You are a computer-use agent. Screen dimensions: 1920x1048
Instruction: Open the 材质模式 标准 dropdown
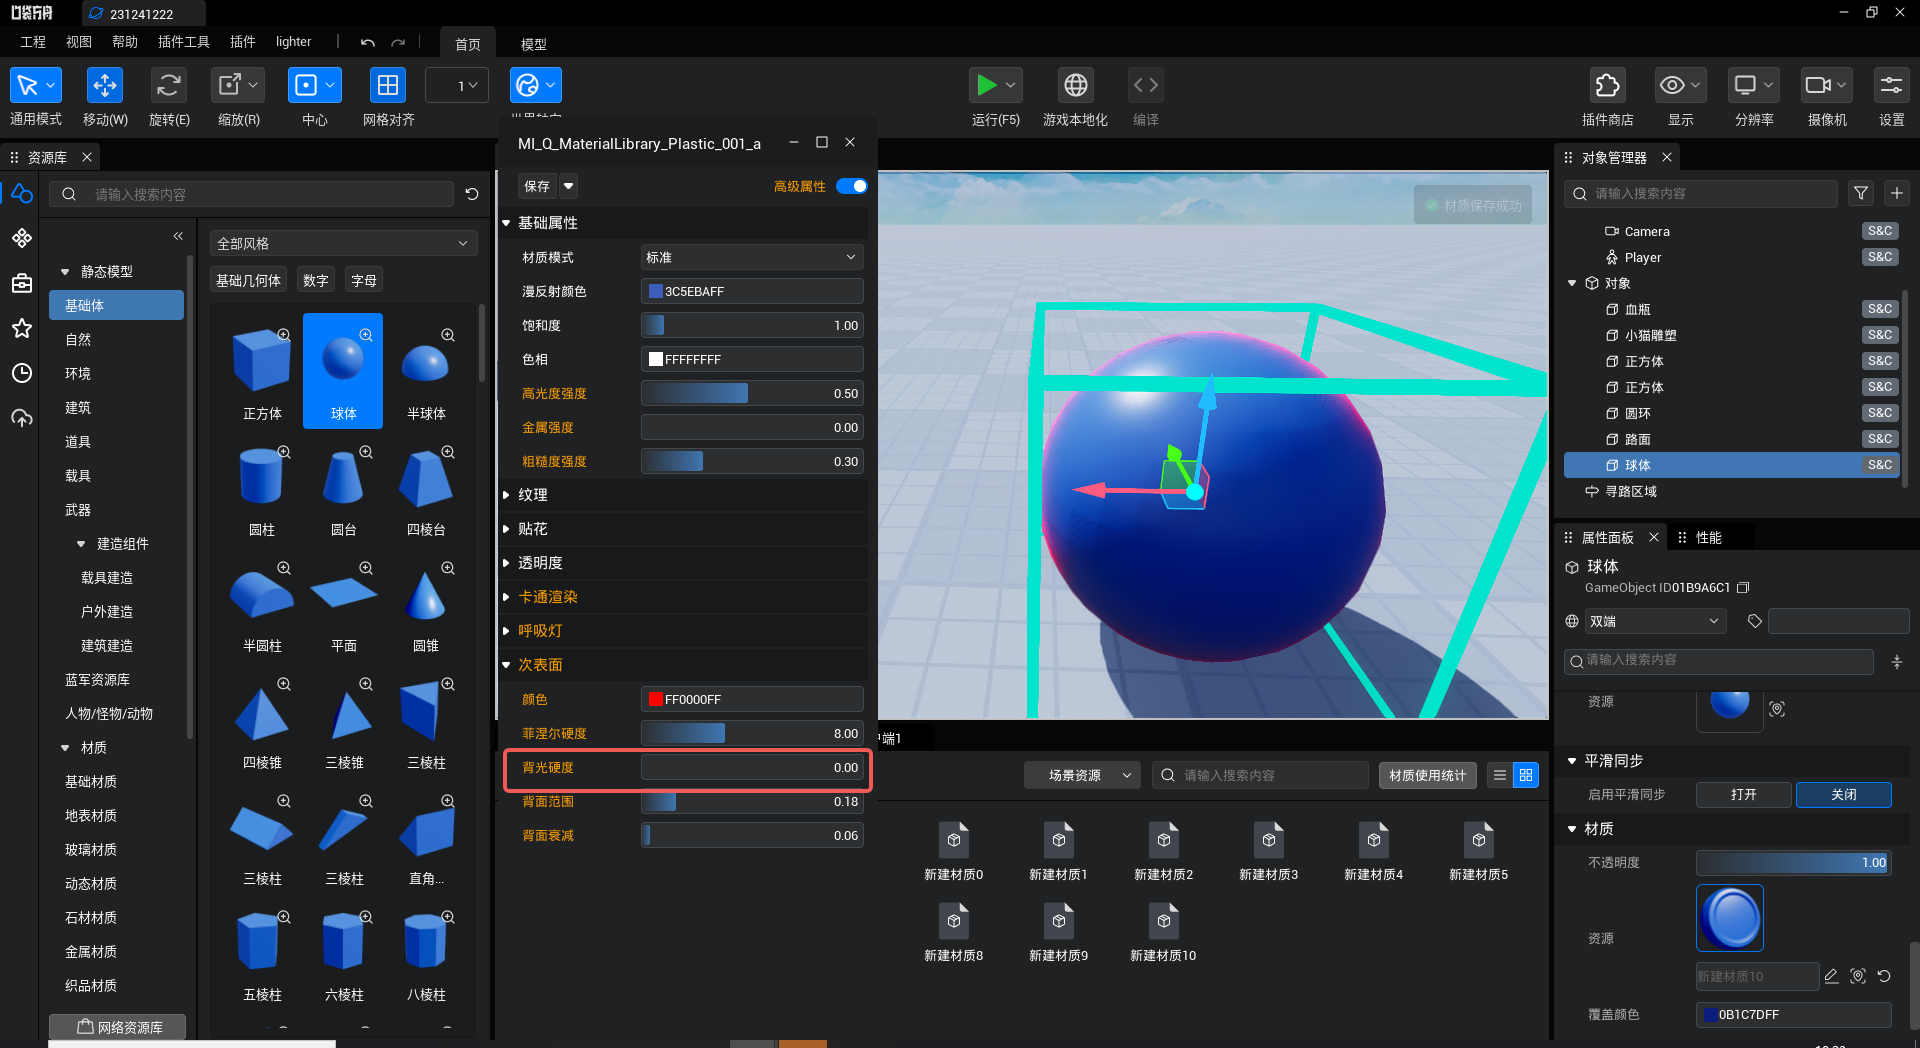pos(751,257)
